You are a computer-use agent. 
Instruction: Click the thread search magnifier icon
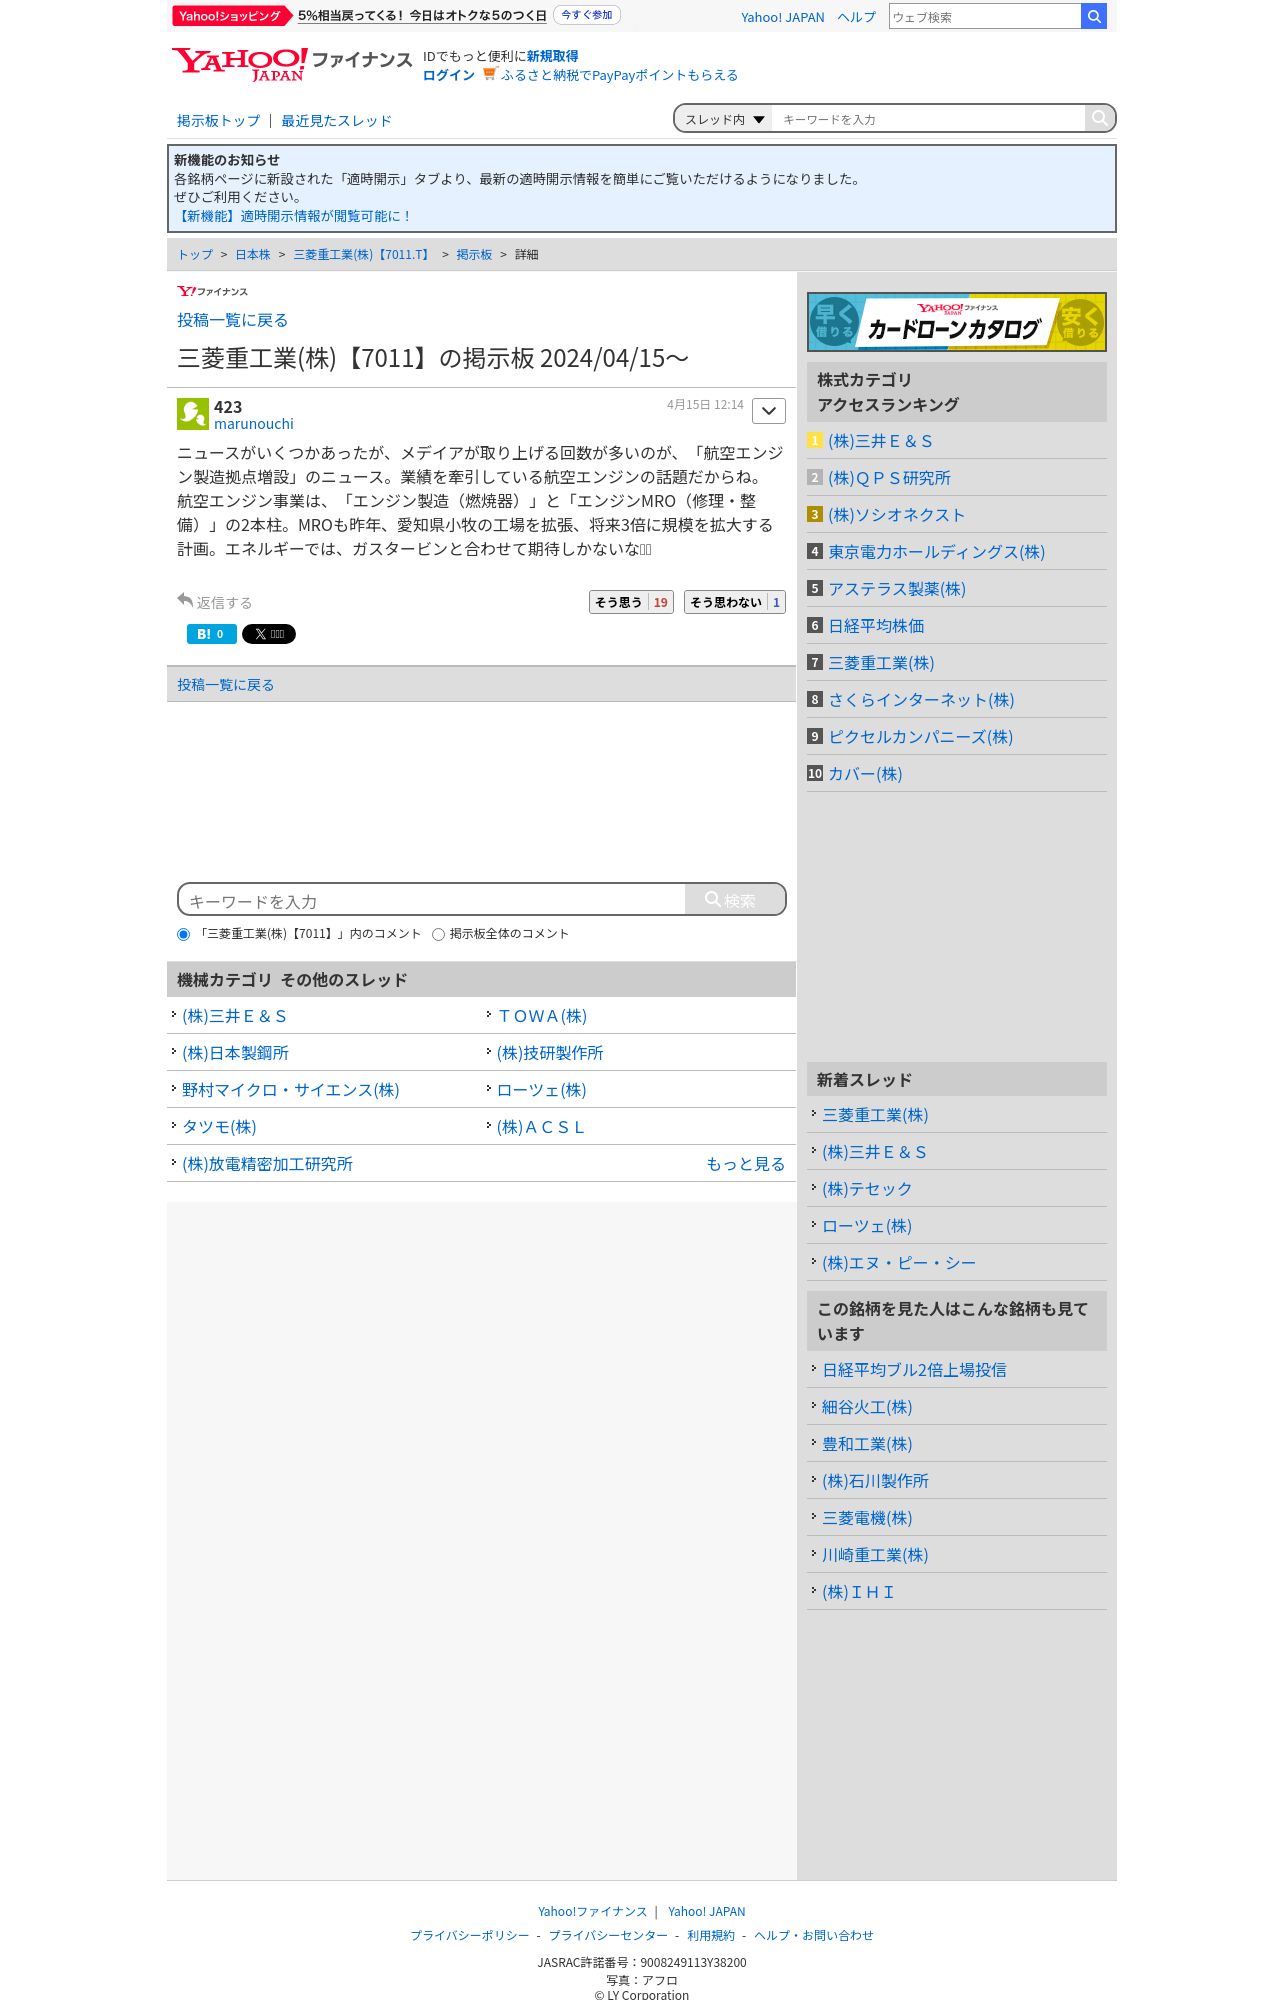[x=1099, y=118]
